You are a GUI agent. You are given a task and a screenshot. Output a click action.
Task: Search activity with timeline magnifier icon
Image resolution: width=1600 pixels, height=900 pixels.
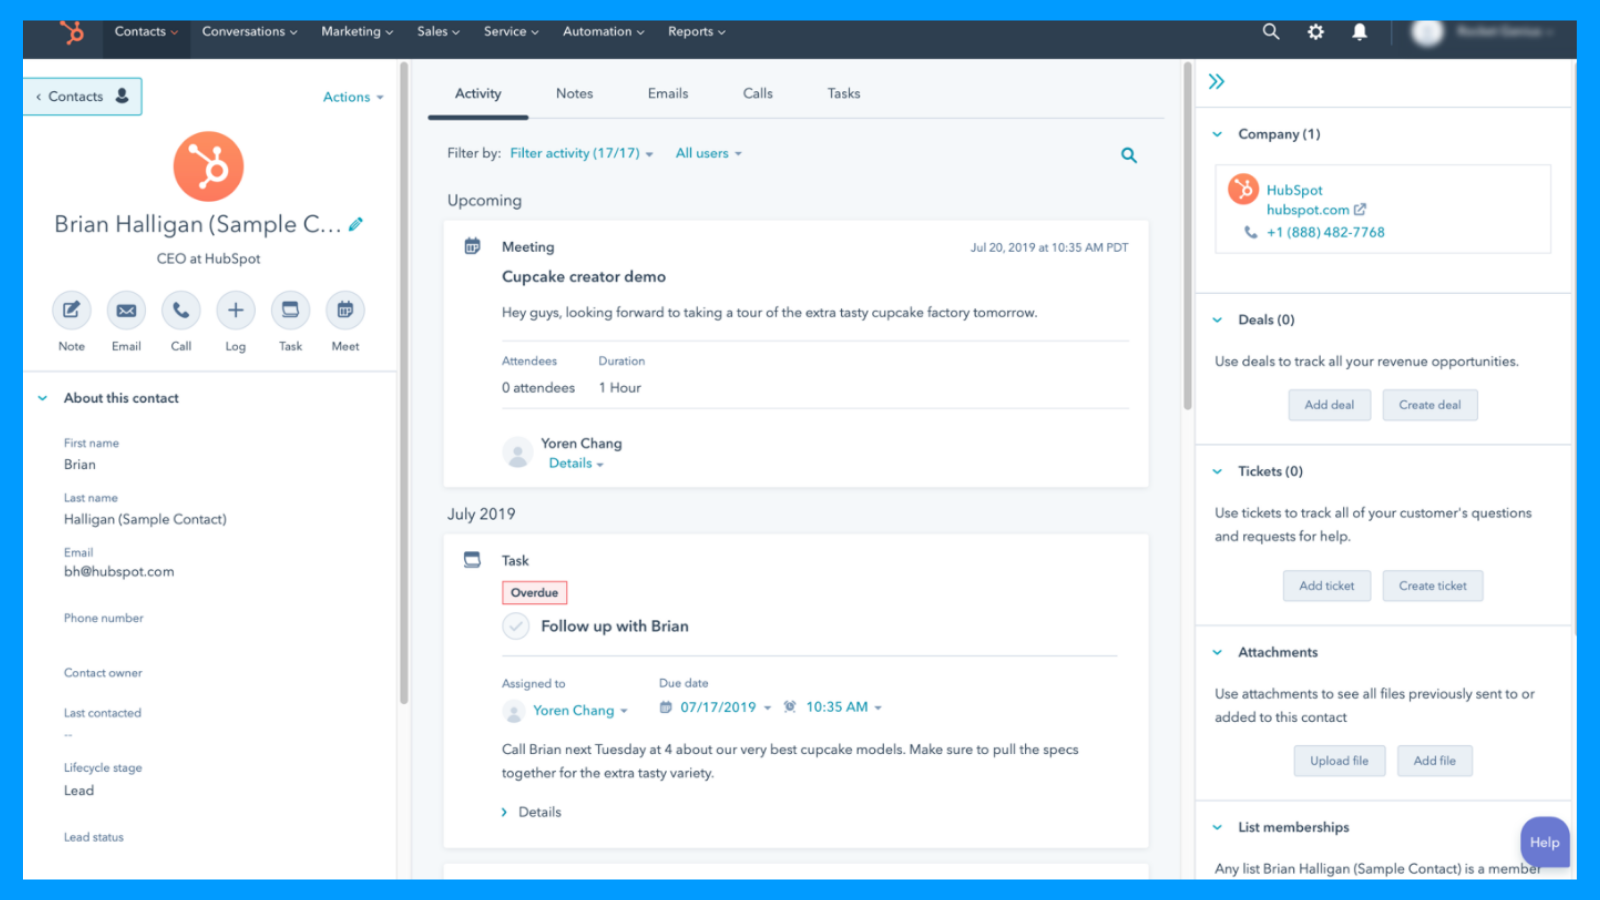1129,155
